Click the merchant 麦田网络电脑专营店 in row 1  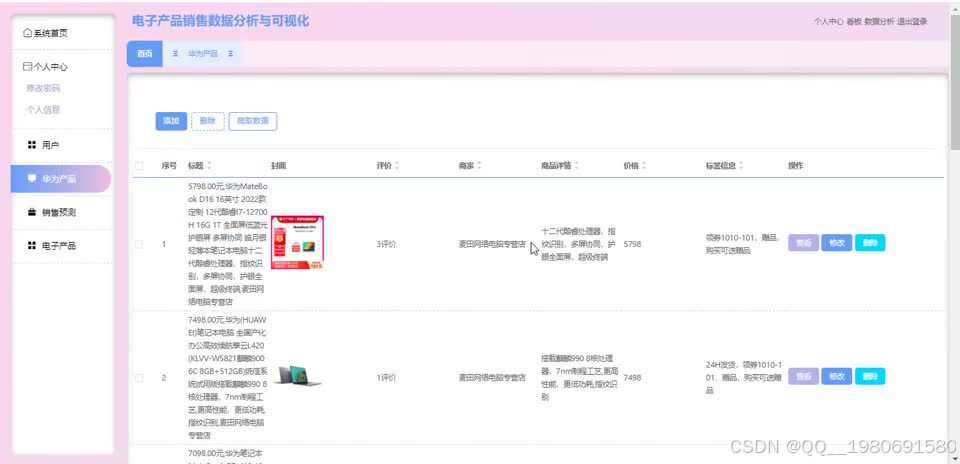tap(492, 244)
